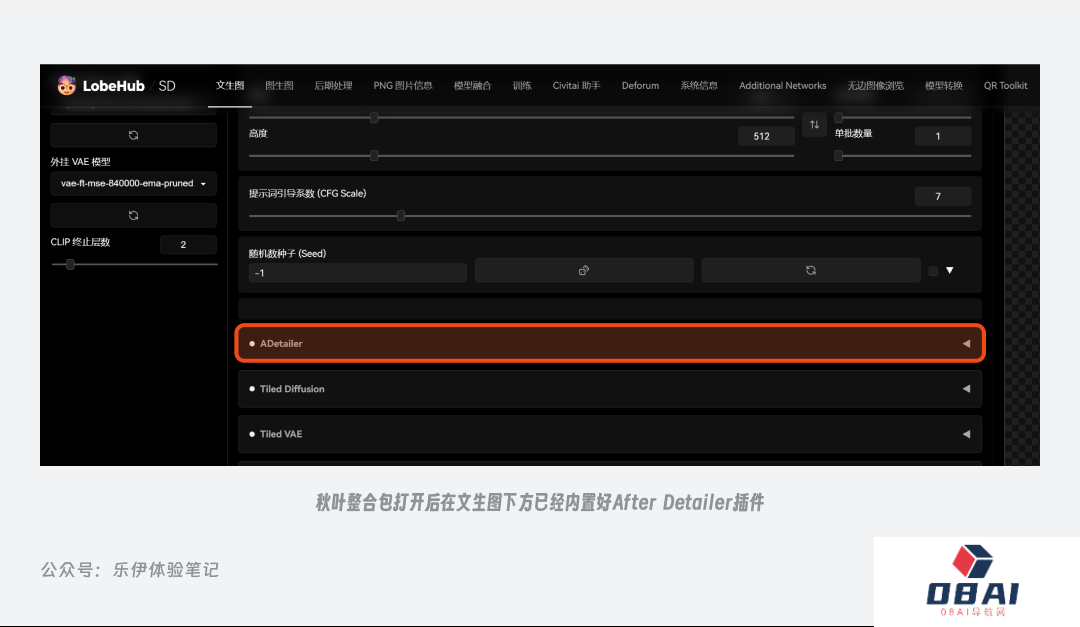Open the Deforum tab
Image resolution: width=1080 pixels, height=627 pixels.
click(640, 86)
